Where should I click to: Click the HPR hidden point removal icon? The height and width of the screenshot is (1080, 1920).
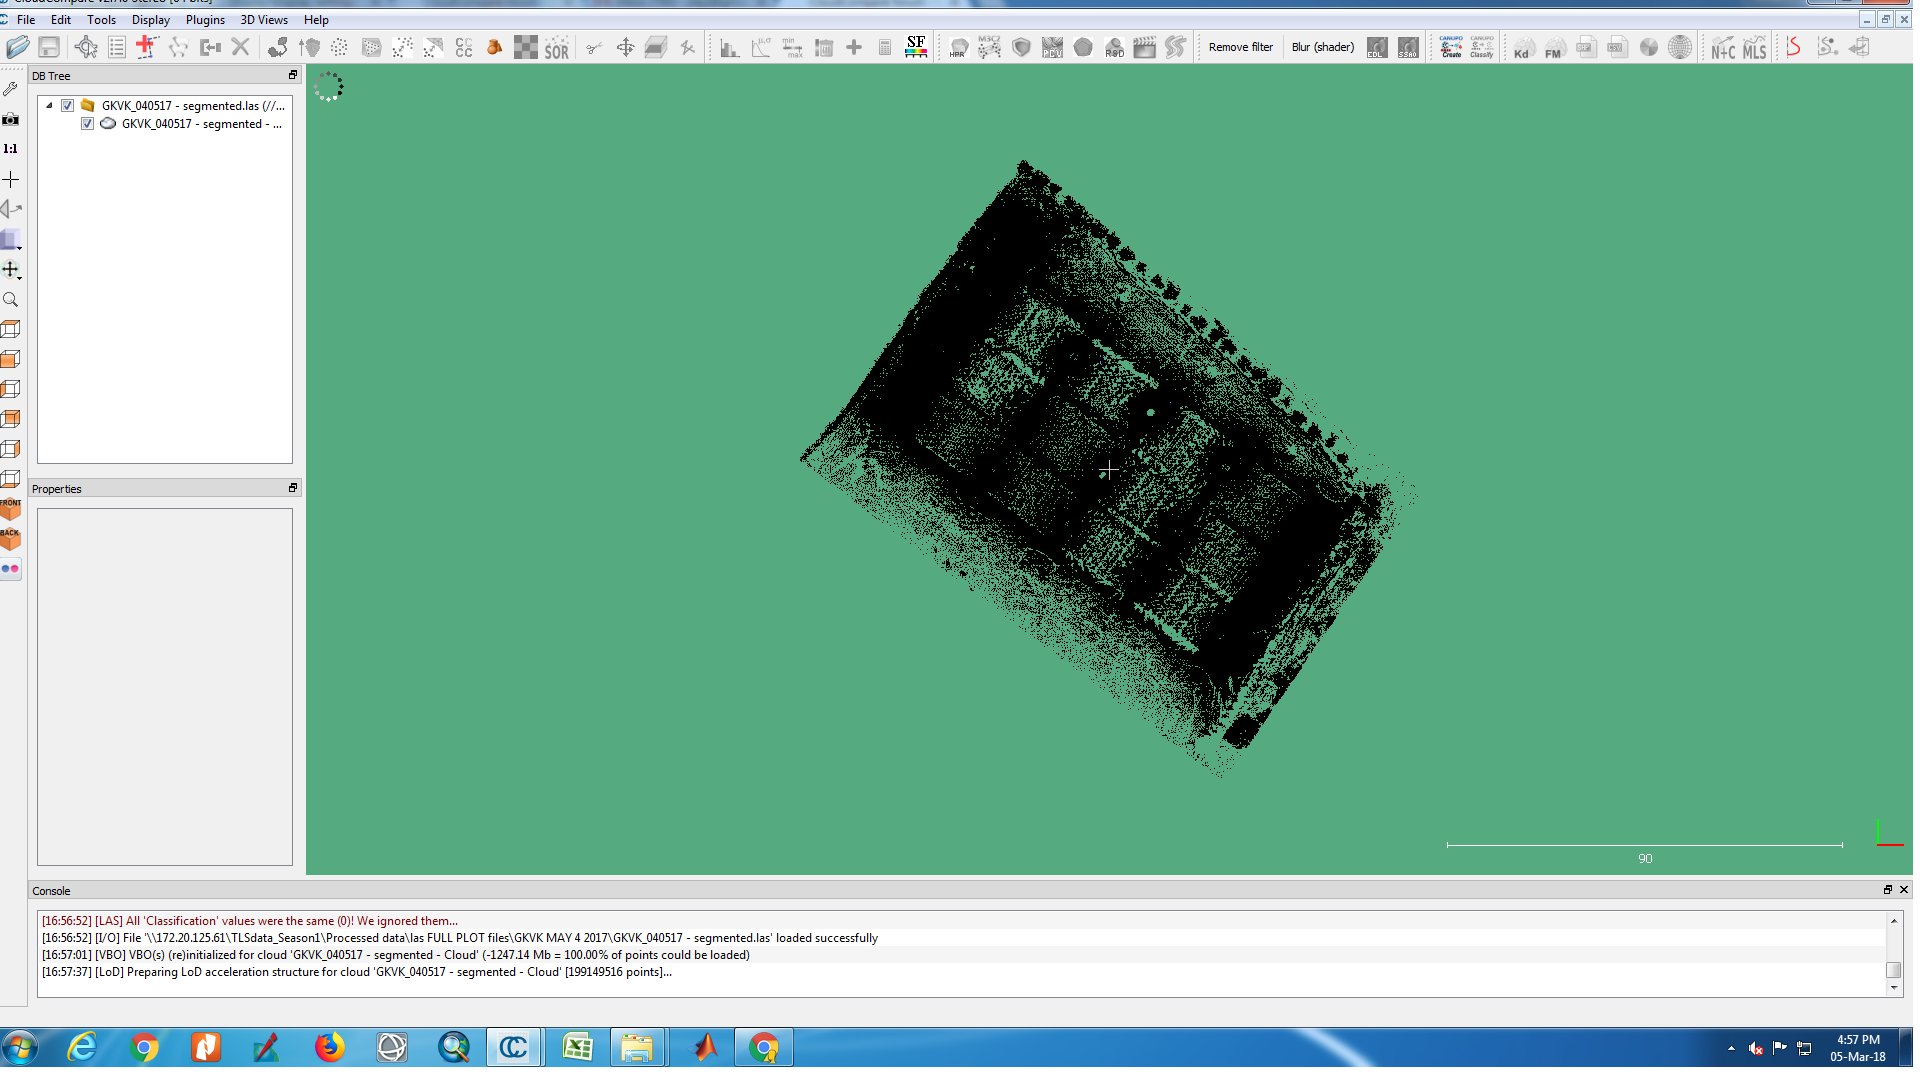[x=958, y=47]
